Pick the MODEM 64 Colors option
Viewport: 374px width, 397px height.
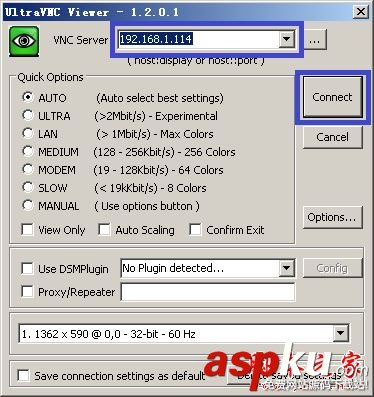(28, 169)
